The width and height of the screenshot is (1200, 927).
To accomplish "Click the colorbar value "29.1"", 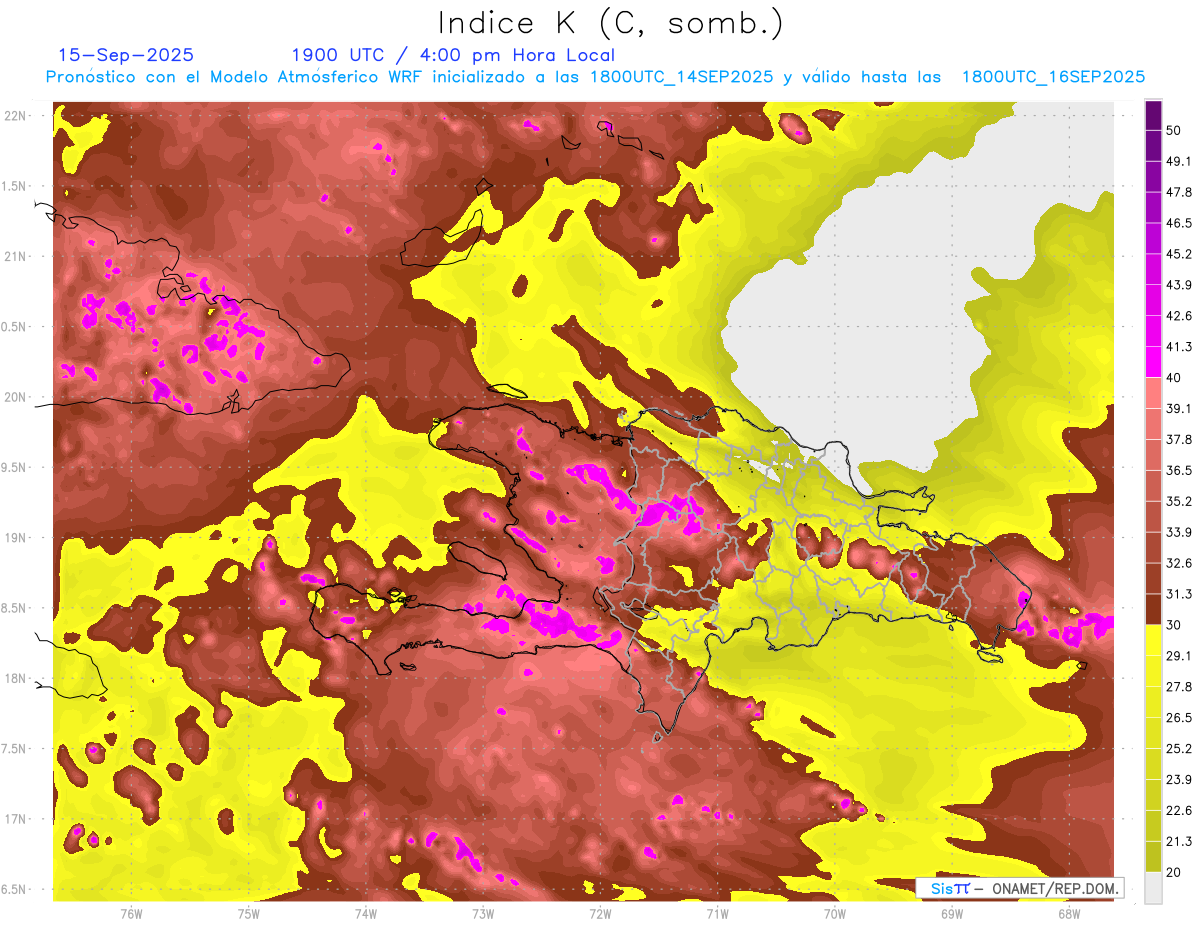I will coord(1179,656).
